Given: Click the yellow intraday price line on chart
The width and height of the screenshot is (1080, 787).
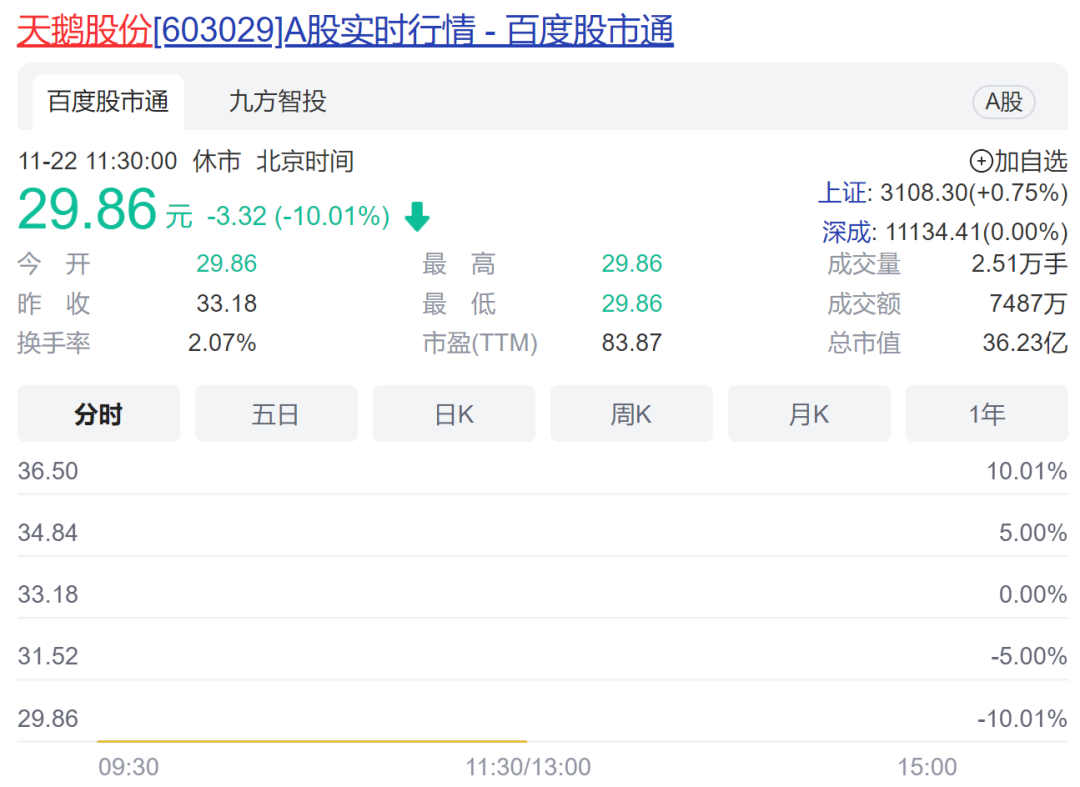Looking at the screenshot, I should pyautogui.click(x=312, y=742).
